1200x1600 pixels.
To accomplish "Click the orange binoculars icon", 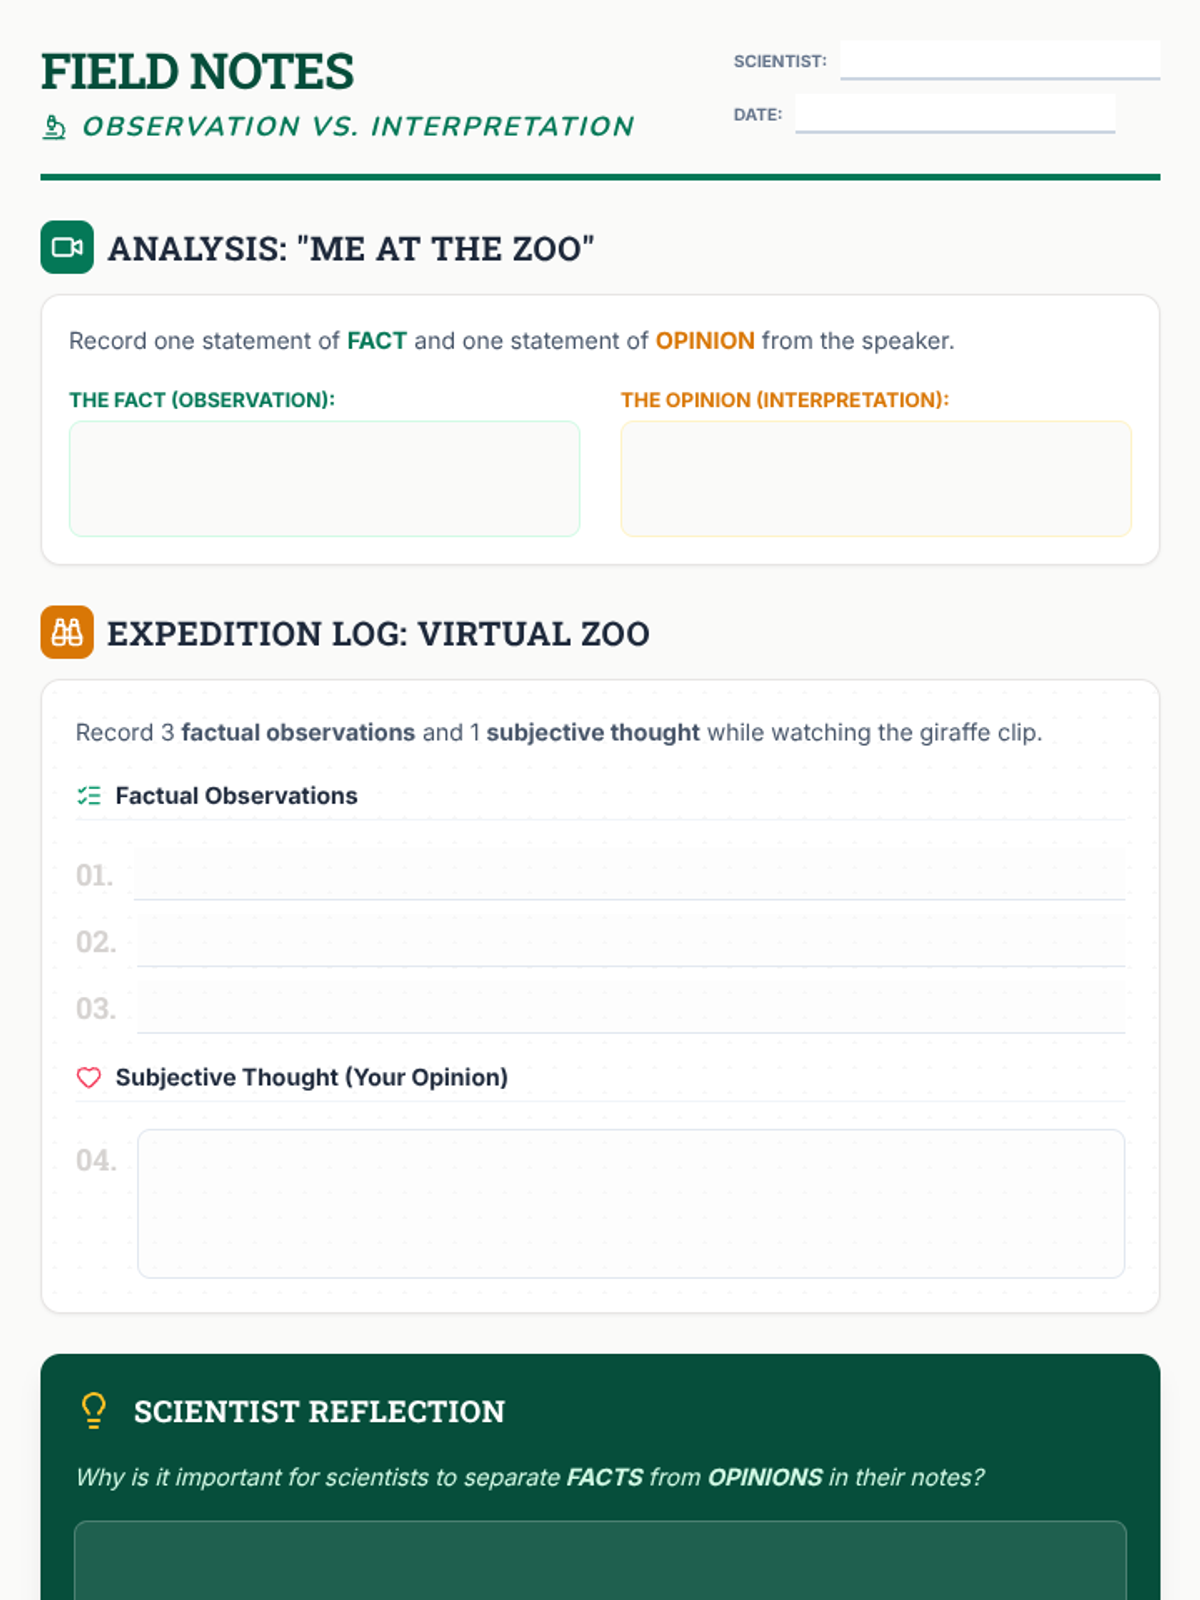I will pos(67,632).
